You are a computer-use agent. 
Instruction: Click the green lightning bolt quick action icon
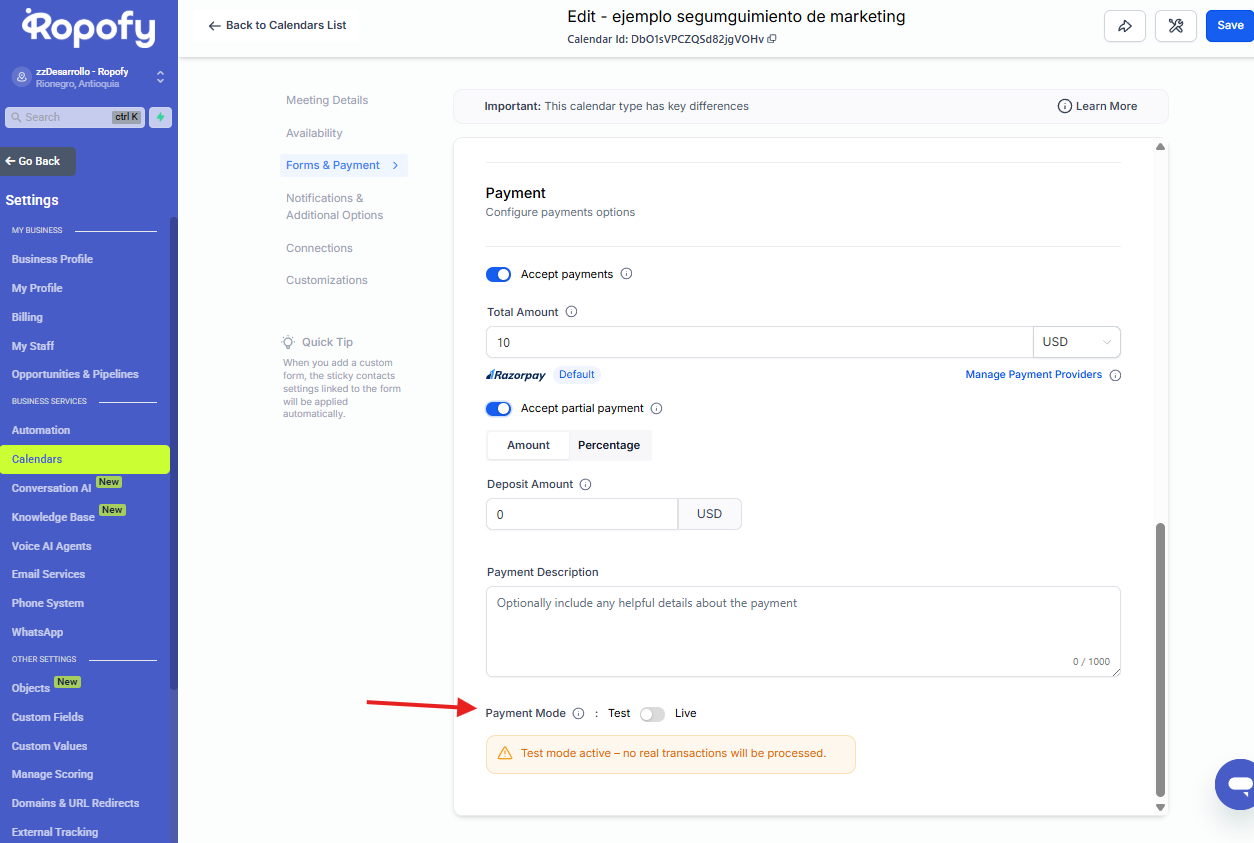coord(160,117)
